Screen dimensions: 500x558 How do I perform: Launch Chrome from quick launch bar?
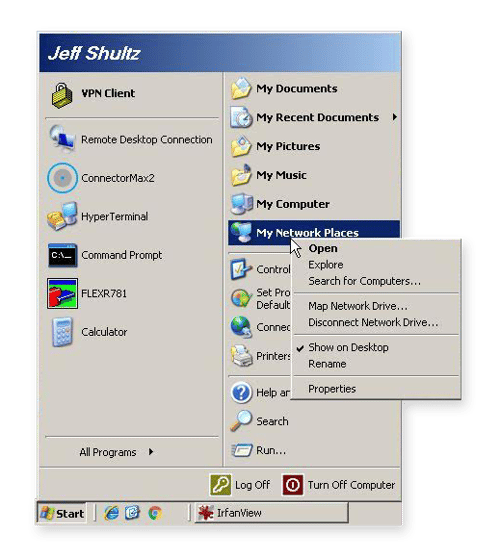[155, 513]
